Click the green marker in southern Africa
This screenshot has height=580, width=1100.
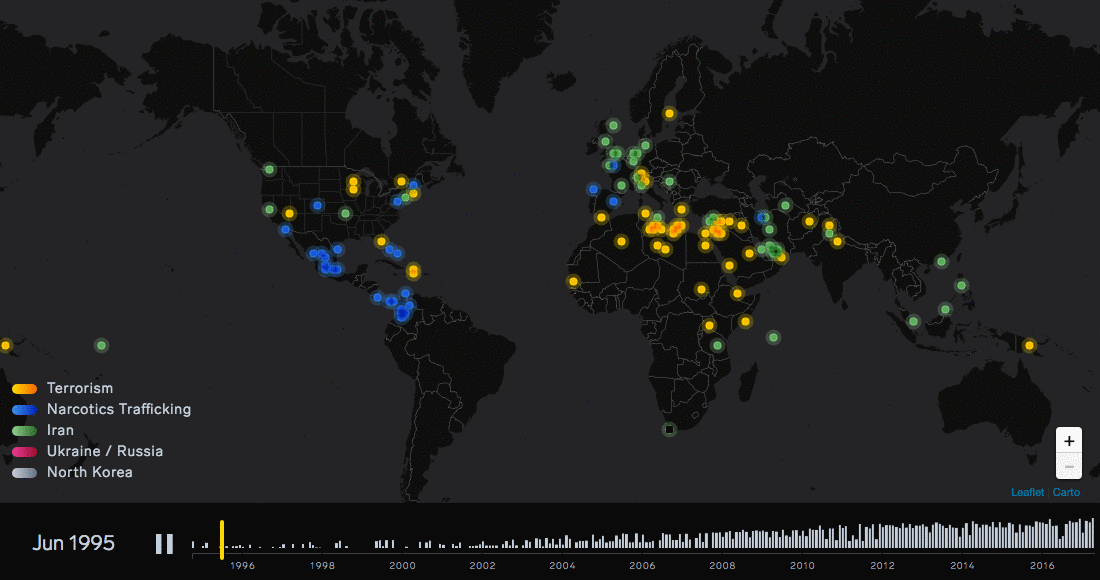click(669, 430)
